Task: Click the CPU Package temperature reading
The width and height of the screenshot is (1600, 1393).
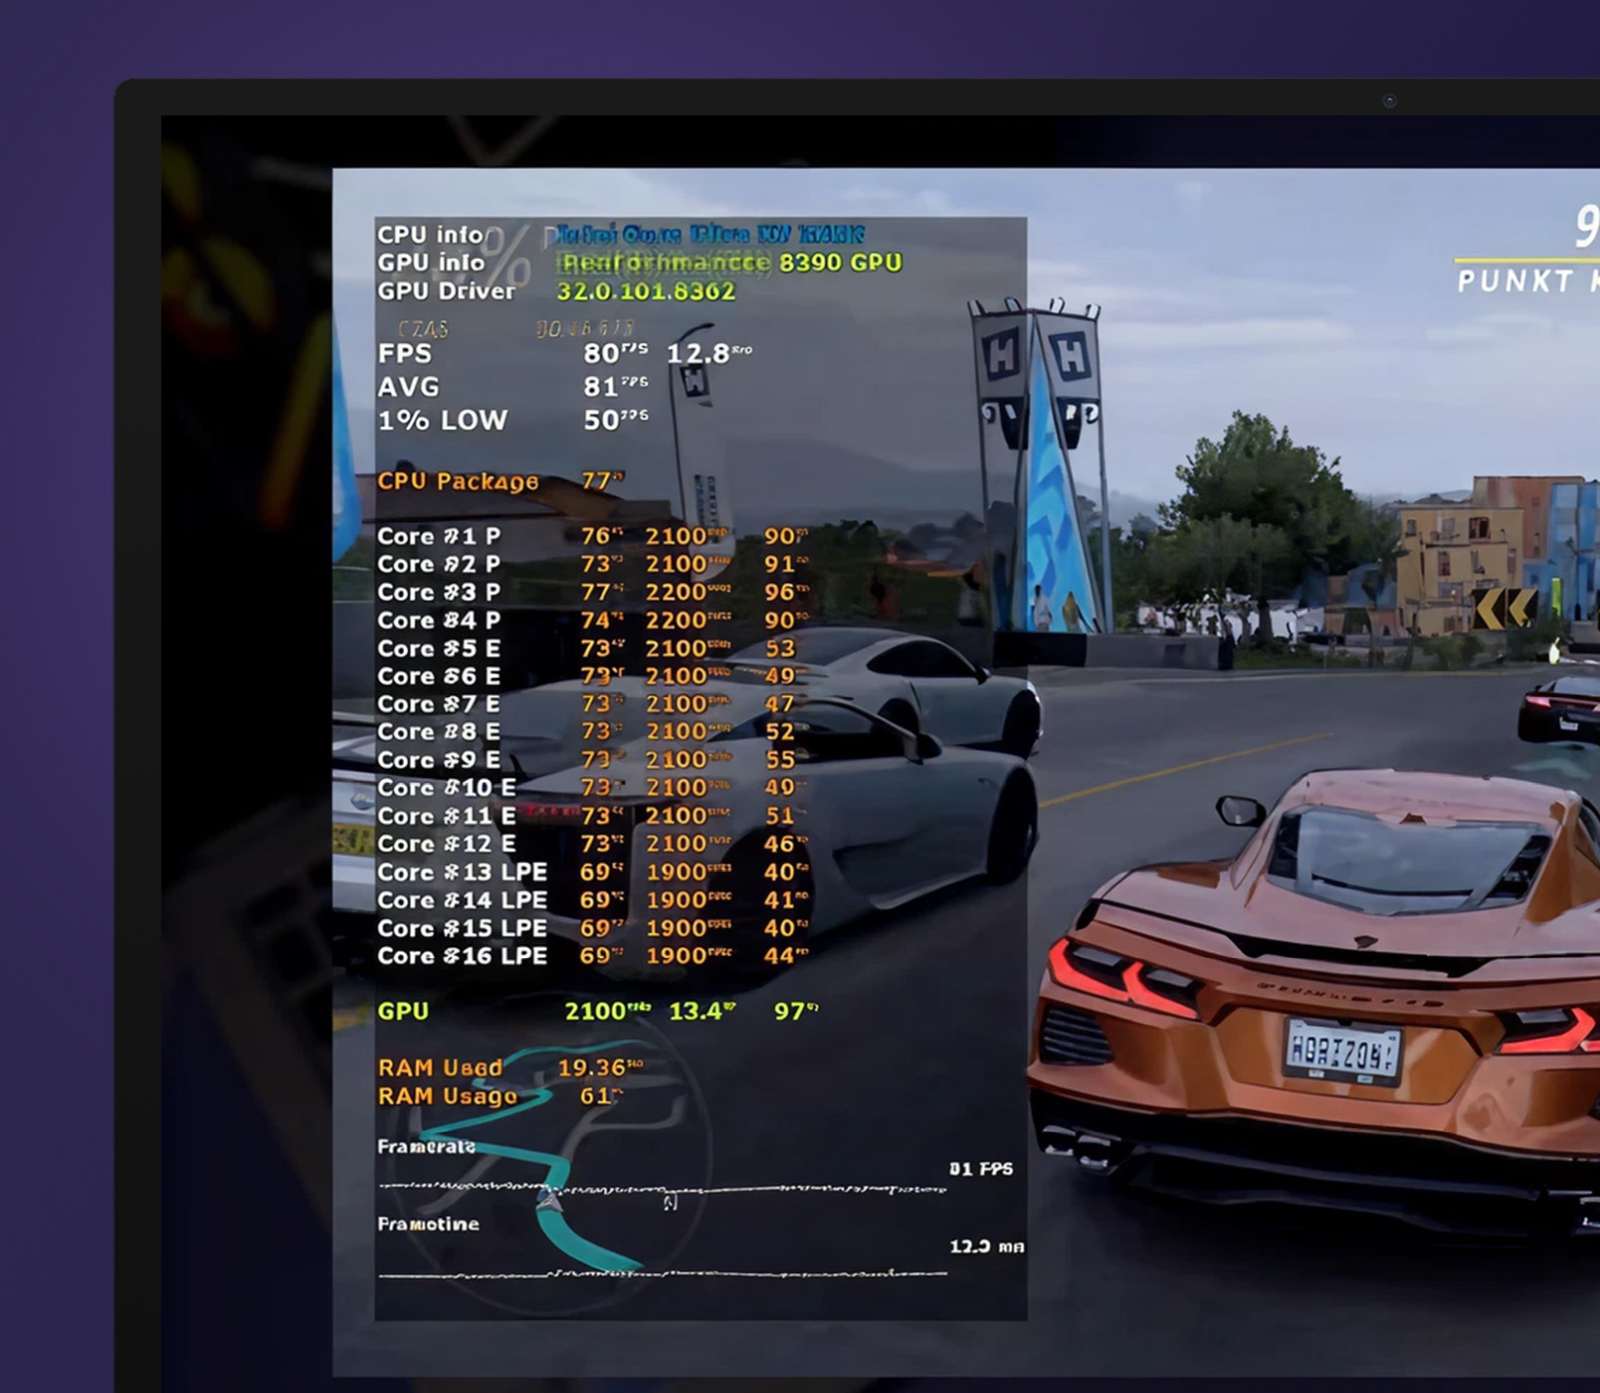Action: point(601,481)
